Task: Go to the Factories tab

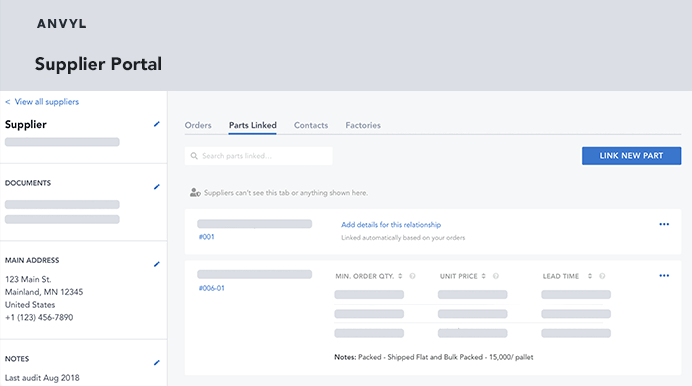Action: 363,125
